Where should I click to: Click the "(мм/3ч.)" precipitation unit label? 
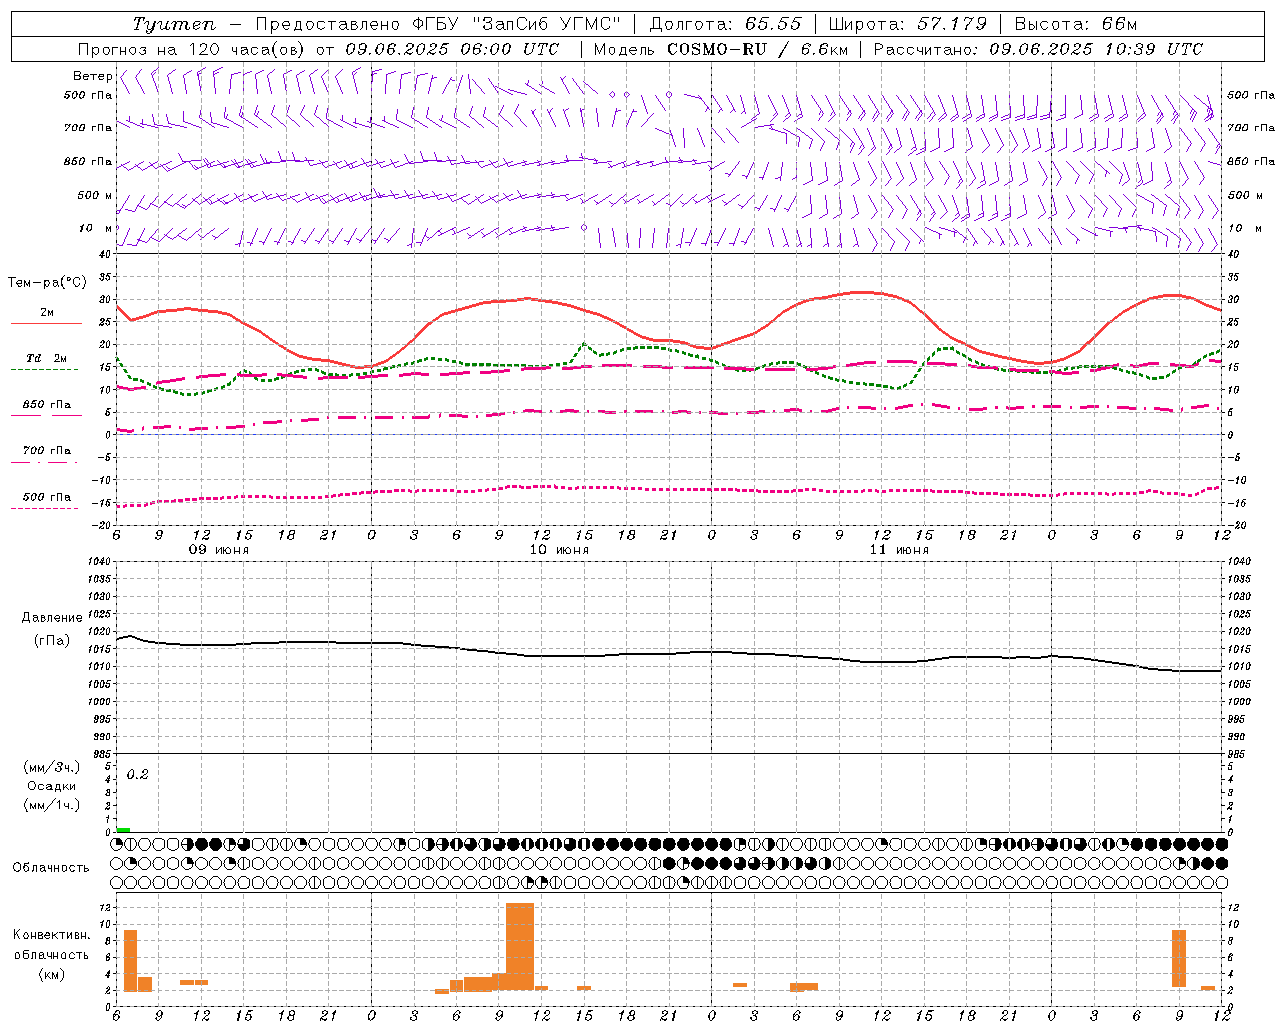point(51,767)
